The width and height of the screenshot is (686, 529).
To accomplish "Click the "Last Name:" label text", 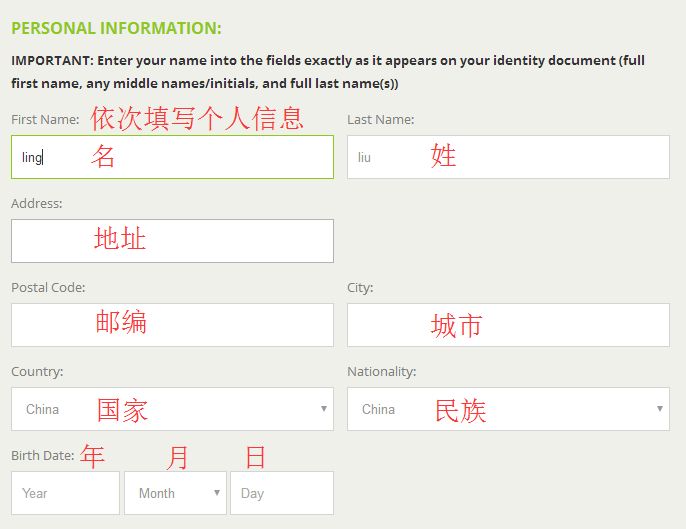I will pos(380,119).
